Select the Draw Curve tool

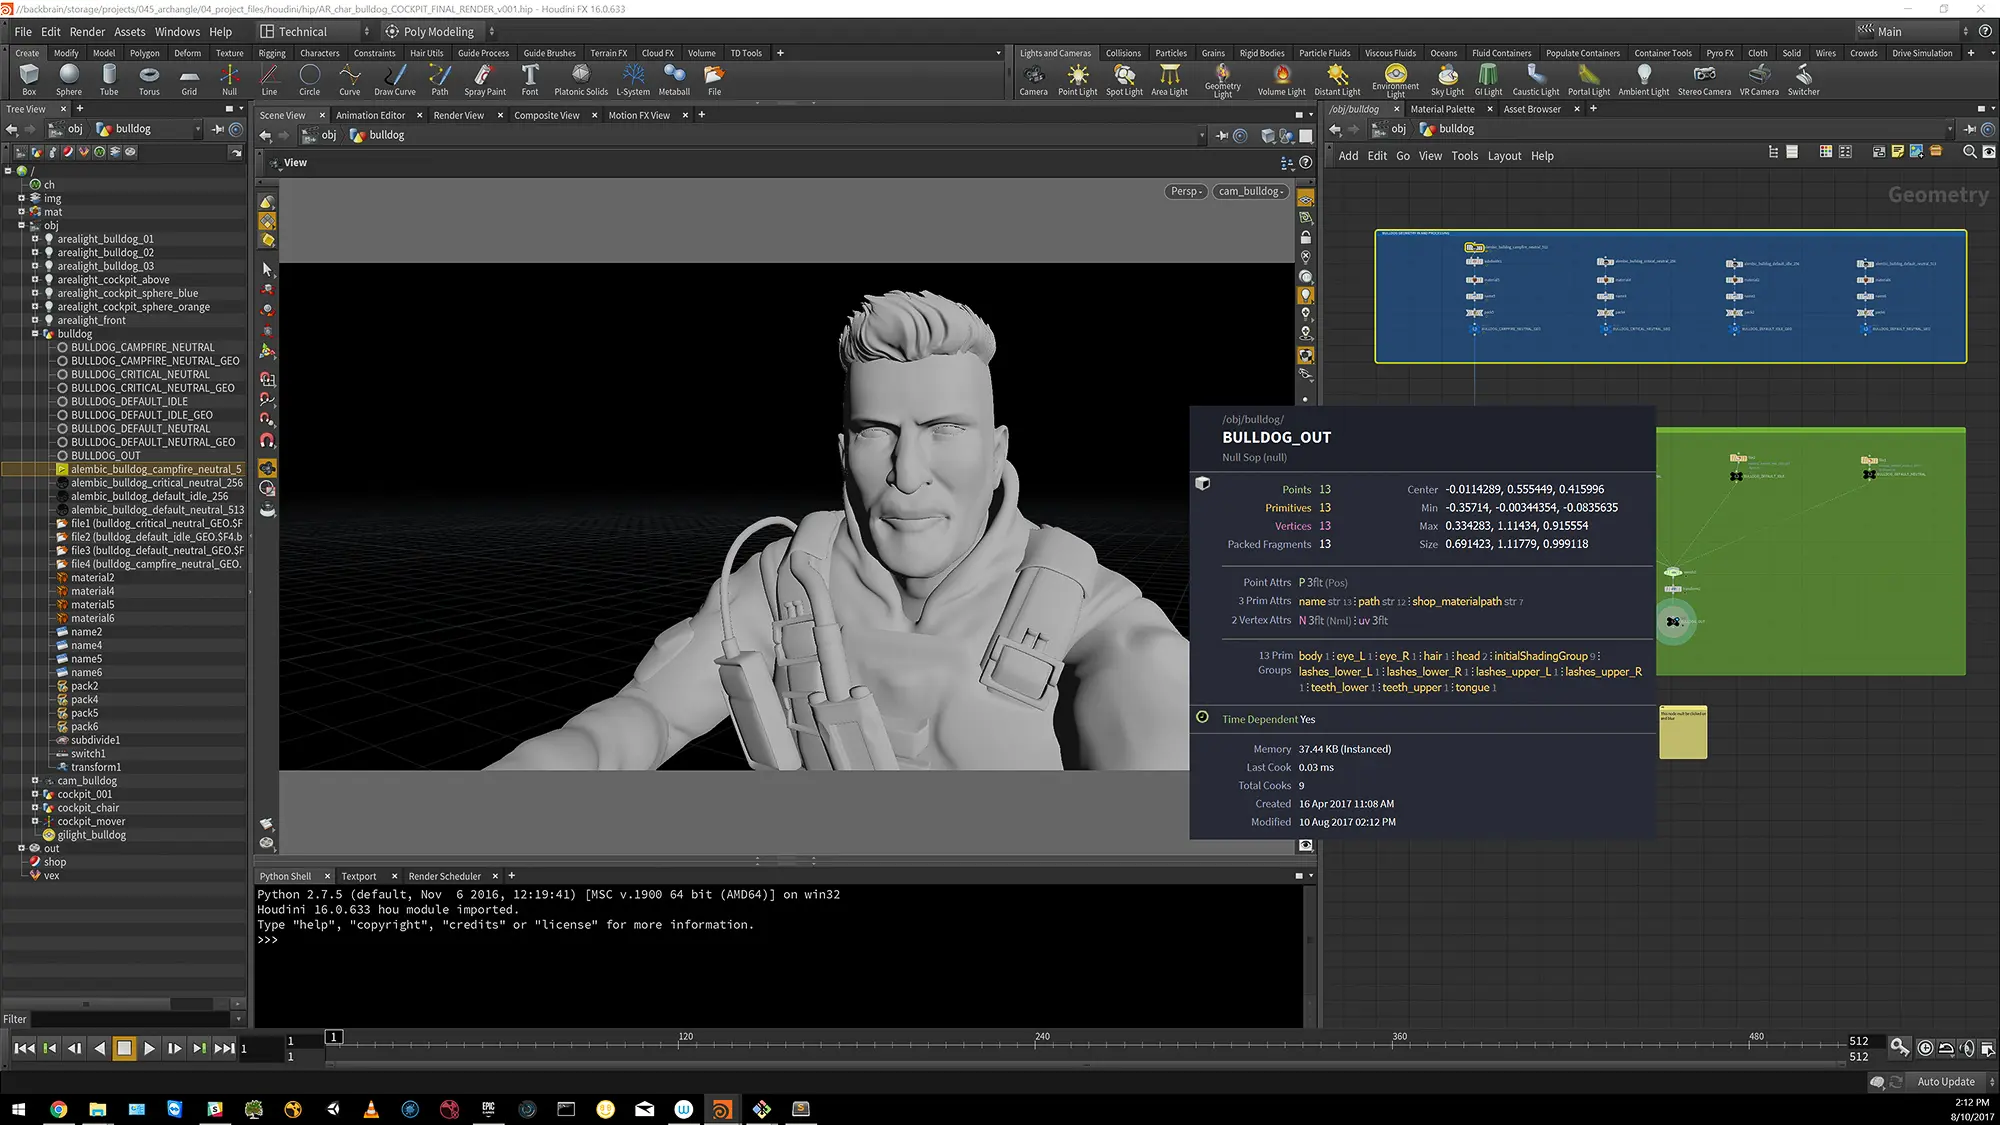click(395, 79)
